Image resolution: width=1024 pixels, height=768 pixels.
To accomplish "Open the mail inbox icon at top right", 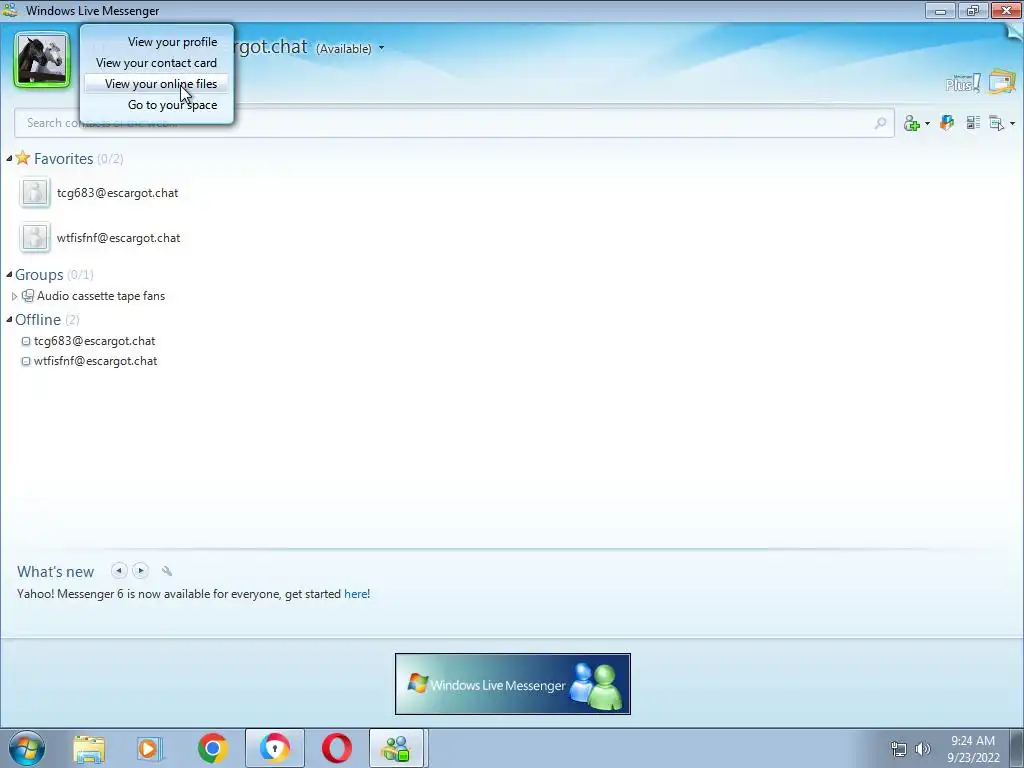I will [1002, 82].
